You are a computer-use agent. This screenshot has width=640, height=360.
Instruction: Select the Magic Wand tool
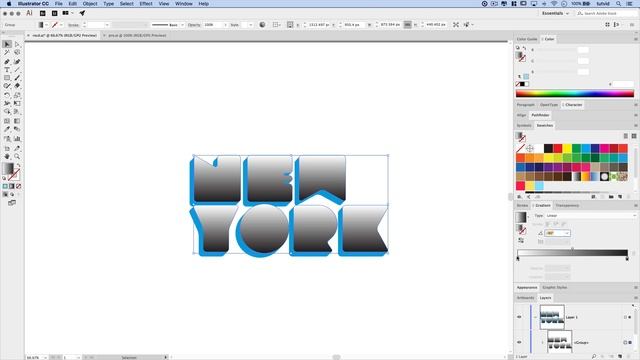[7, 53]
